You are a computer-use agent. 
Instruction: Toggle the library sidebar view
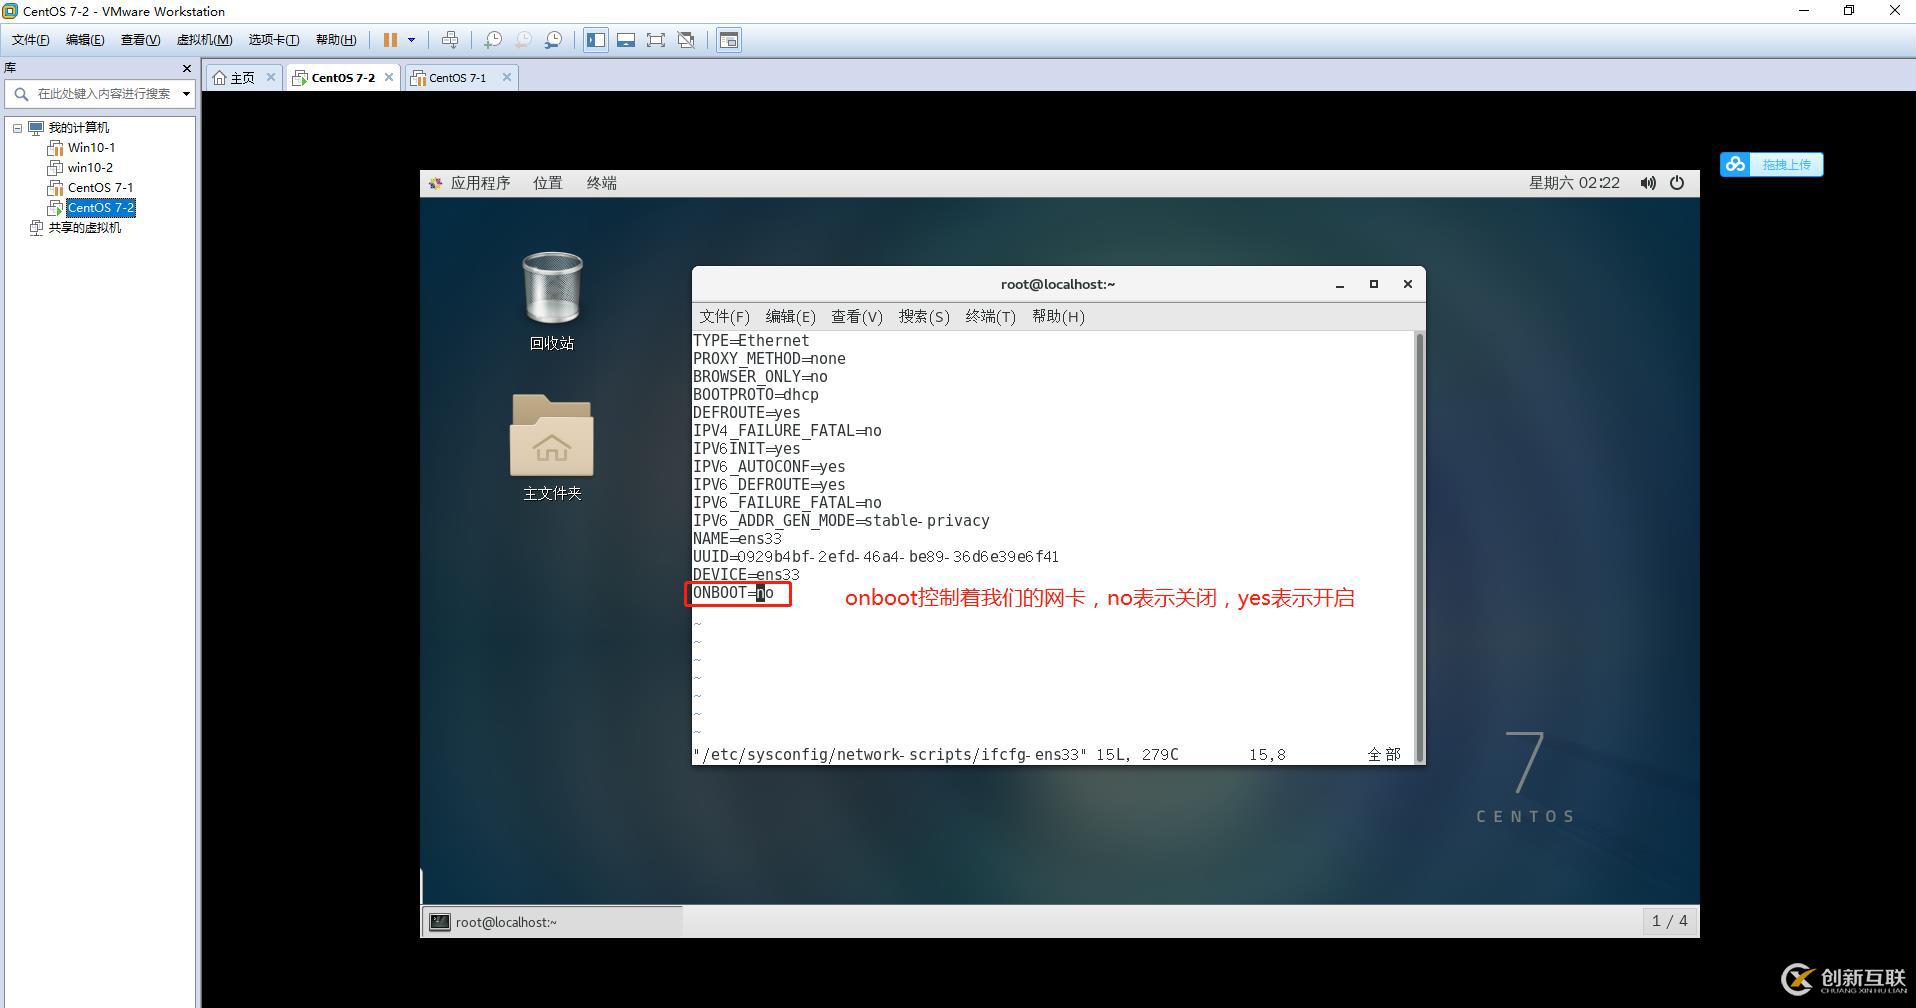click(596, 40)
